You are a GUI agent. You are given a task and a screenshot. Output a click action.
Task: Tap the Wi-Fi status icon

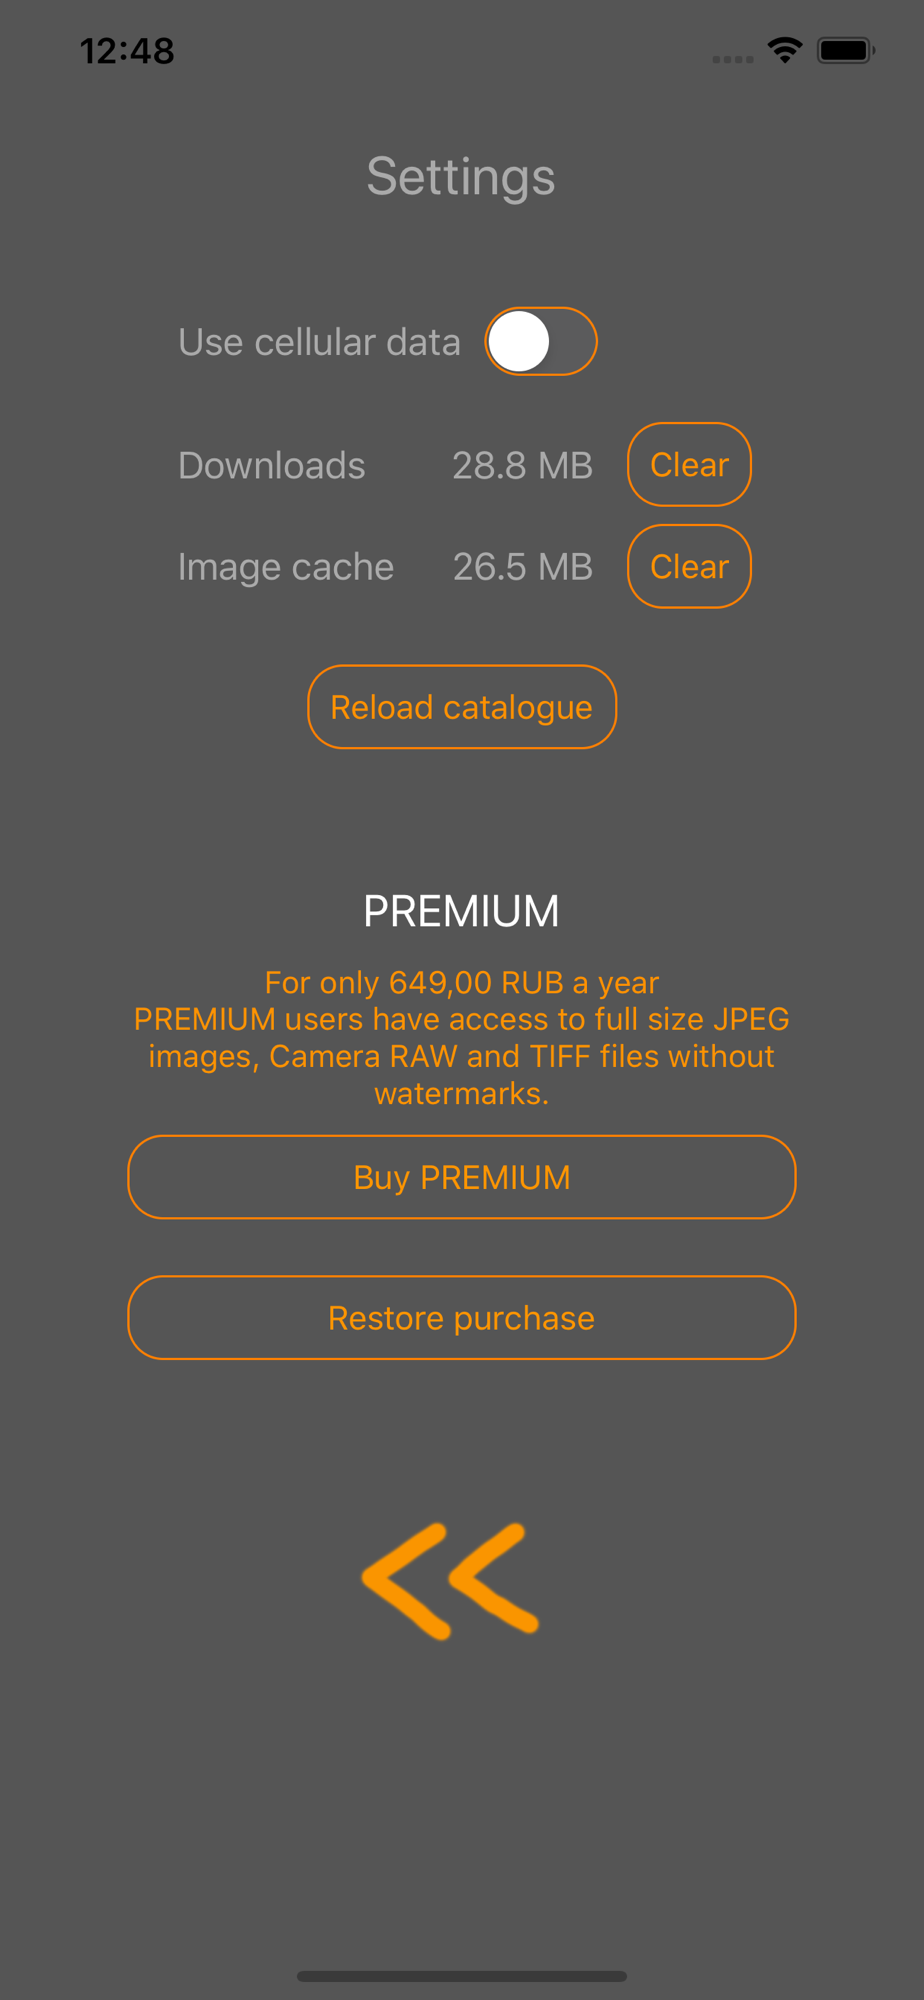pyautogui.click(x=785, y=50)
